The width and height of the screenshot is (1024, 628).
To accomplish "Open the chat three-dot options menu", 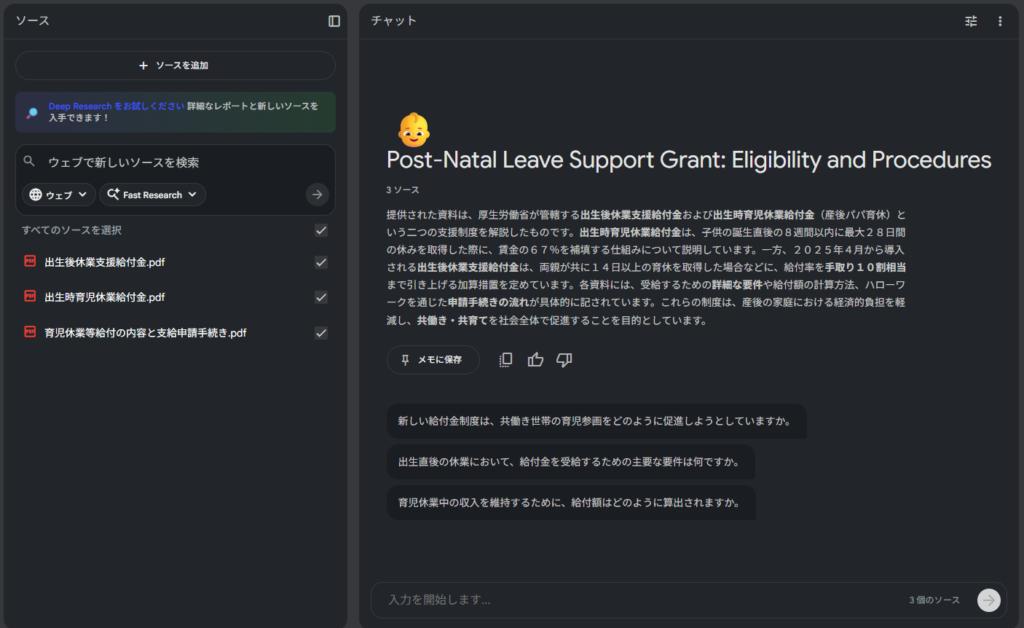I will 1000,21.
